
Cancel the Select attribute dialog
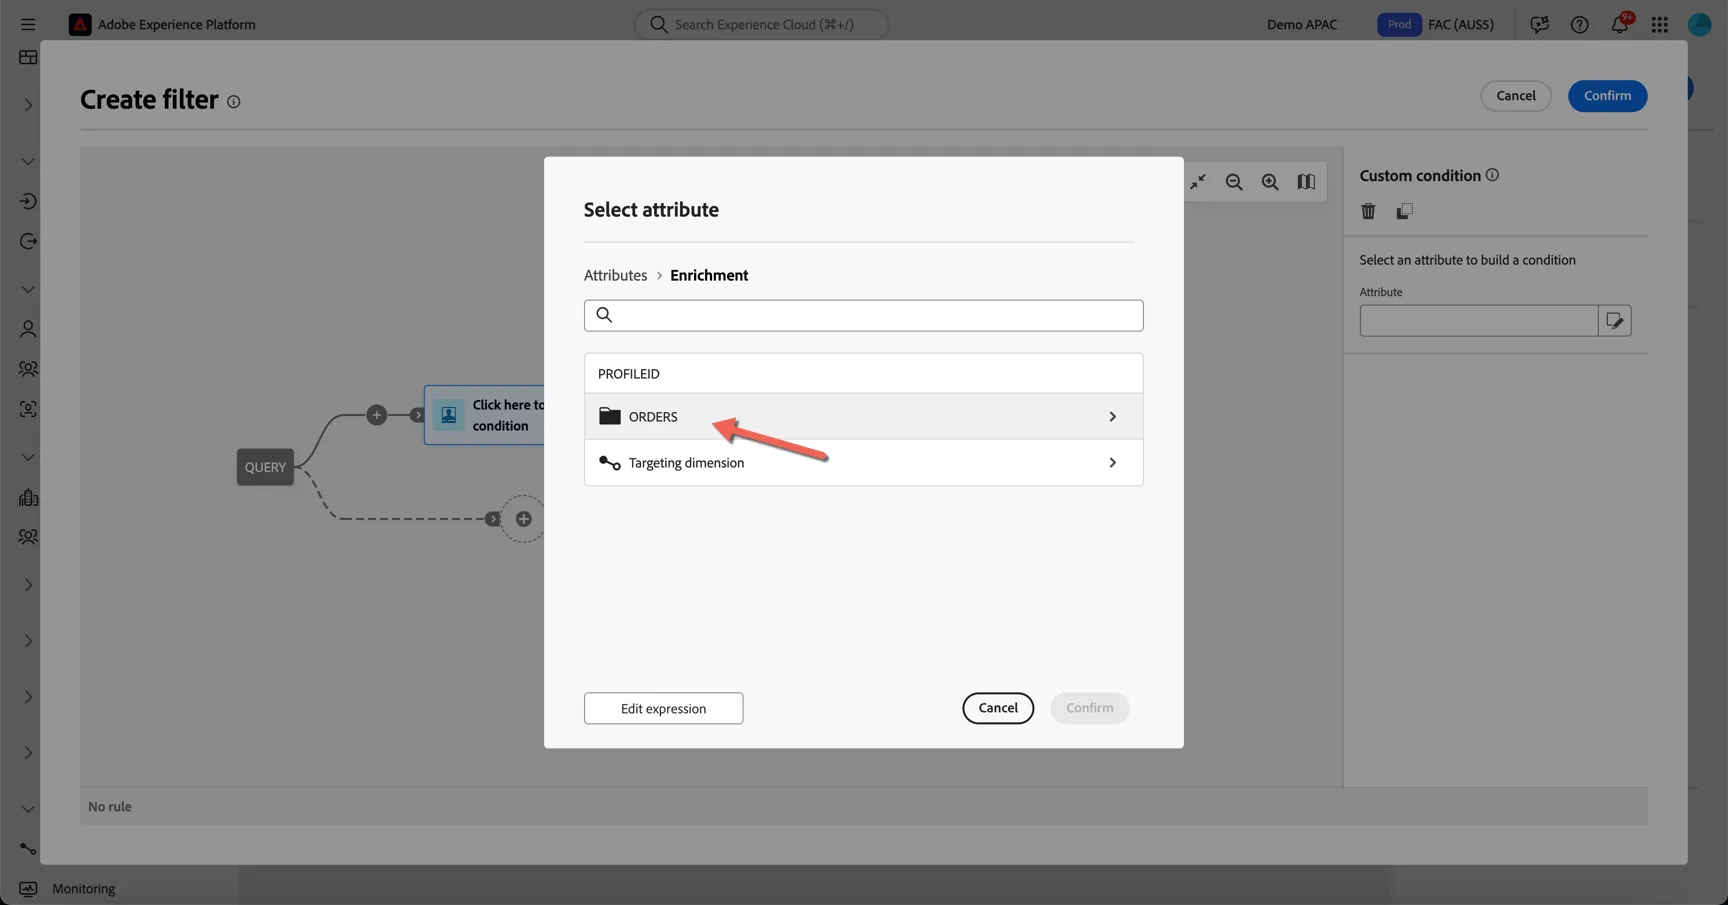998,708
